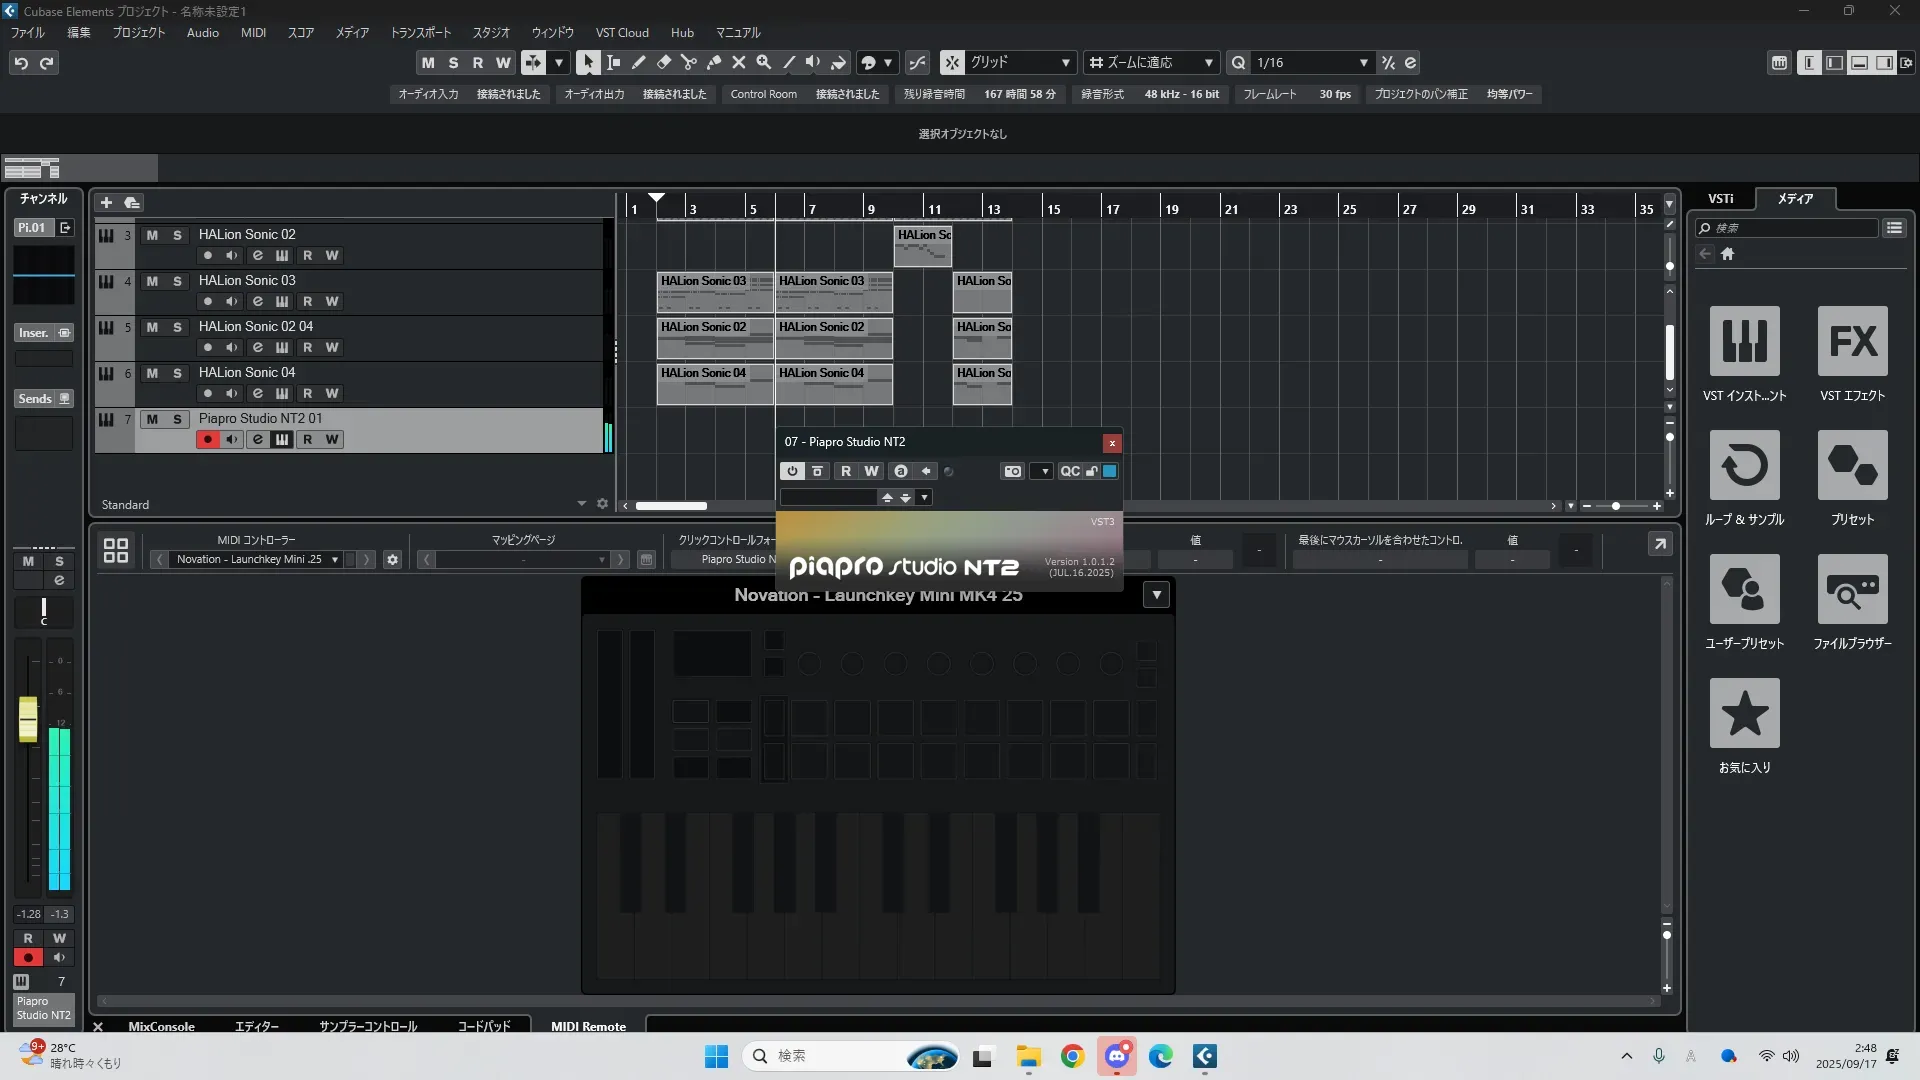
Task: Open Loops & Samples tile
Action: click(1744, 465)
